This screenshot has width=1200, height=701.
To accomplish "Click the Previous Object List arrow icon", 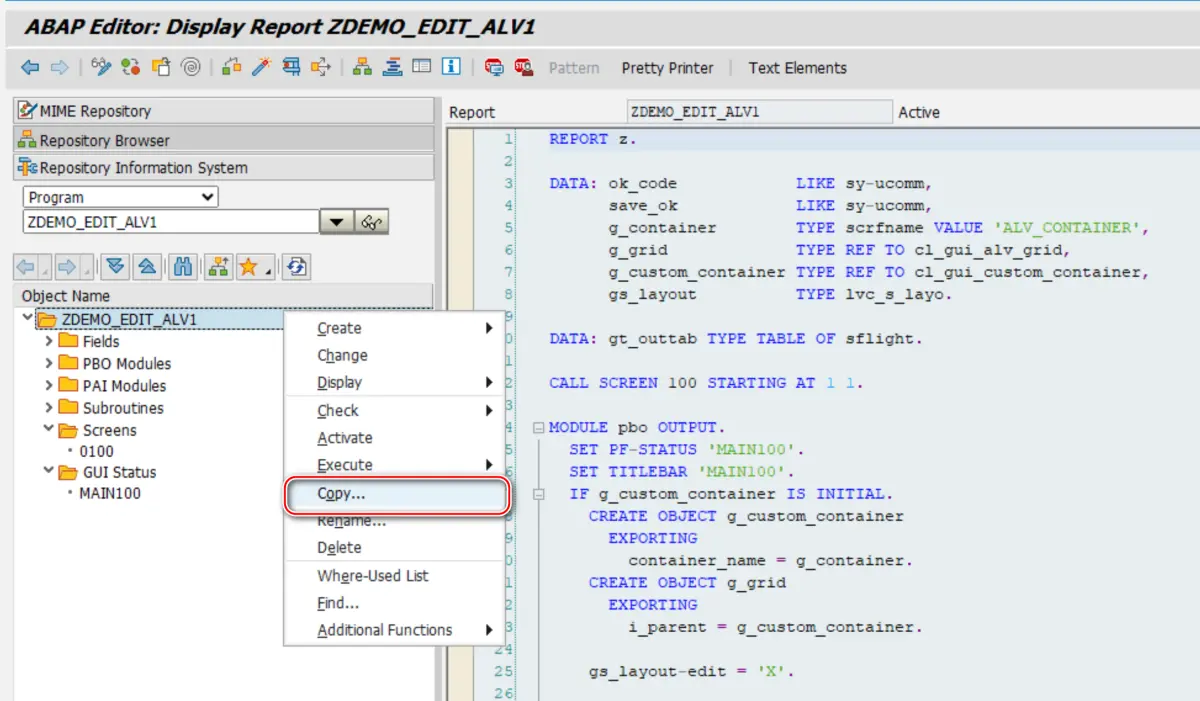I will point(25,267).
